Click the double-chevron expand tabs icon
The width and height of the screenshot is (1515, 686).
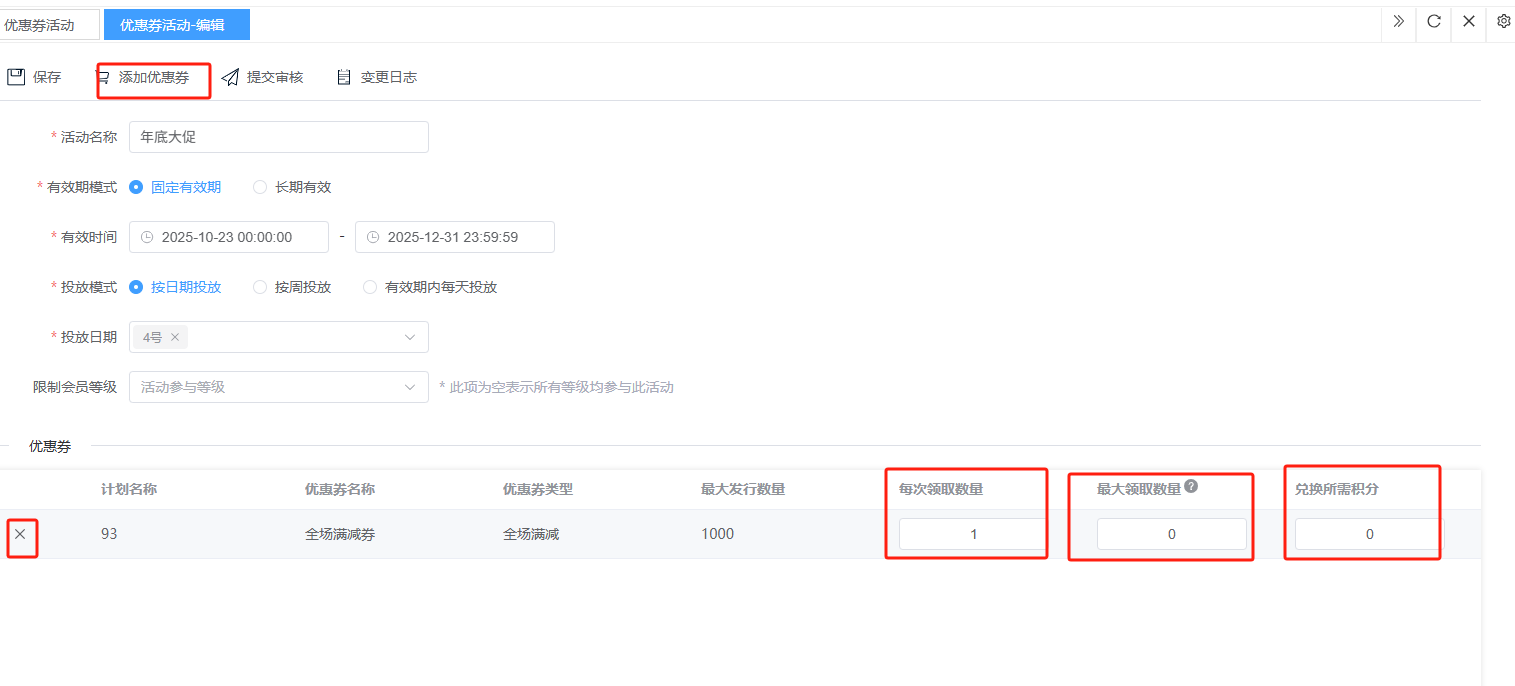pyautogui.click(x=1398, y=21)
